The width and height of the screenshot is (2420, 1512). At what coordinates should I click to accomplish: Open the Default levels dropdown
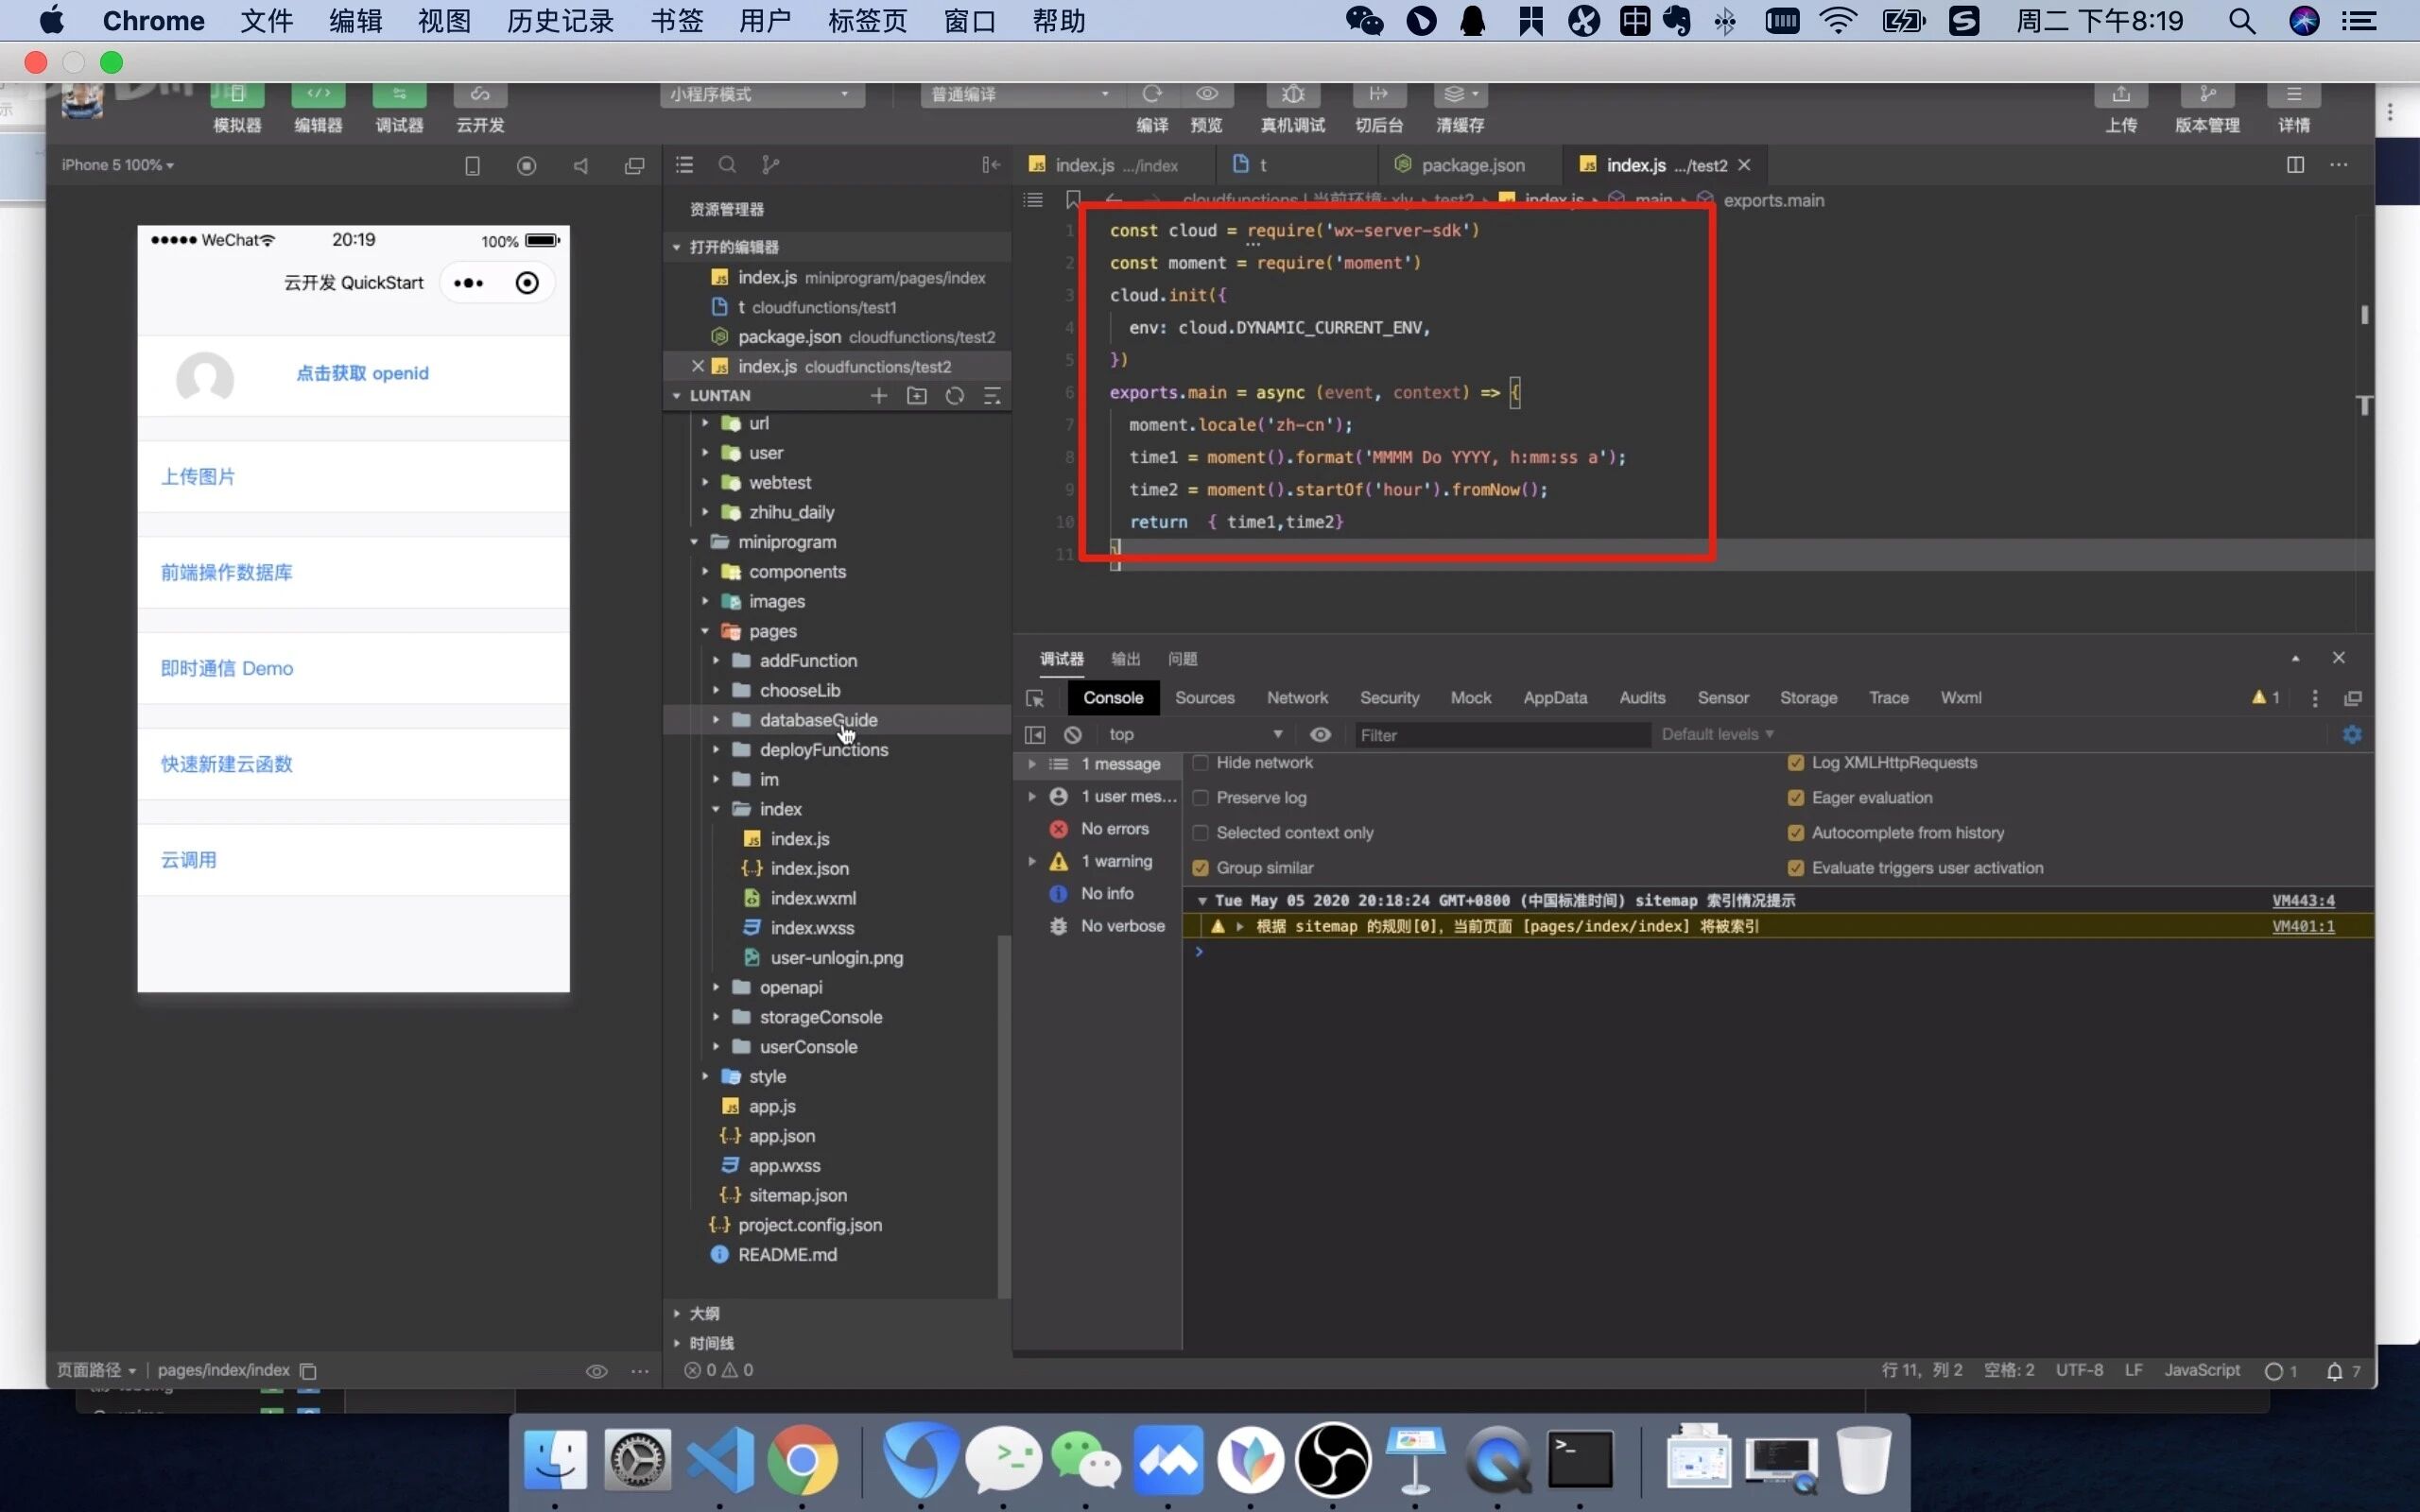(1717, 735)
